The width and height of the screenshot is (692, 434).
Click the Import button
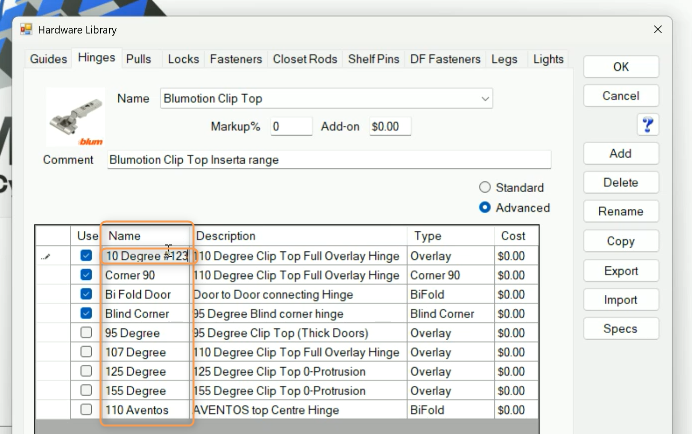(621, 300)
